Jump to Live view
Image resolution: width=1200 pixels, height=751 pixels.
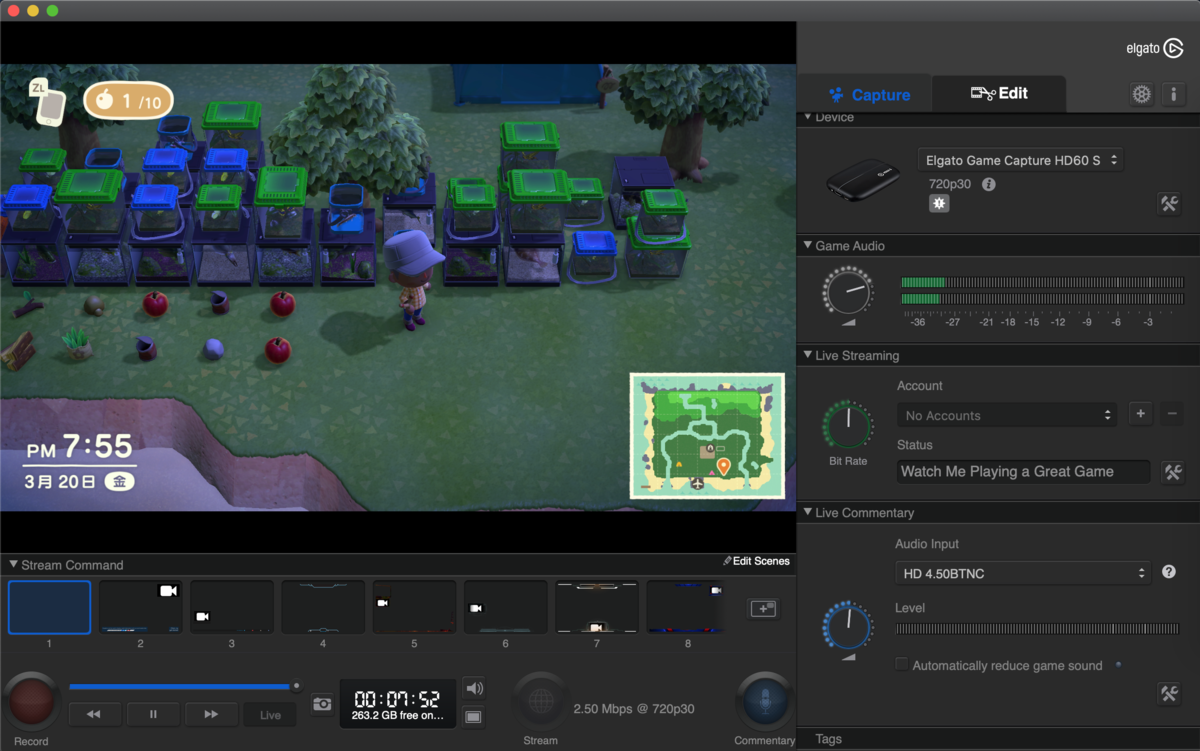[270, 714]
